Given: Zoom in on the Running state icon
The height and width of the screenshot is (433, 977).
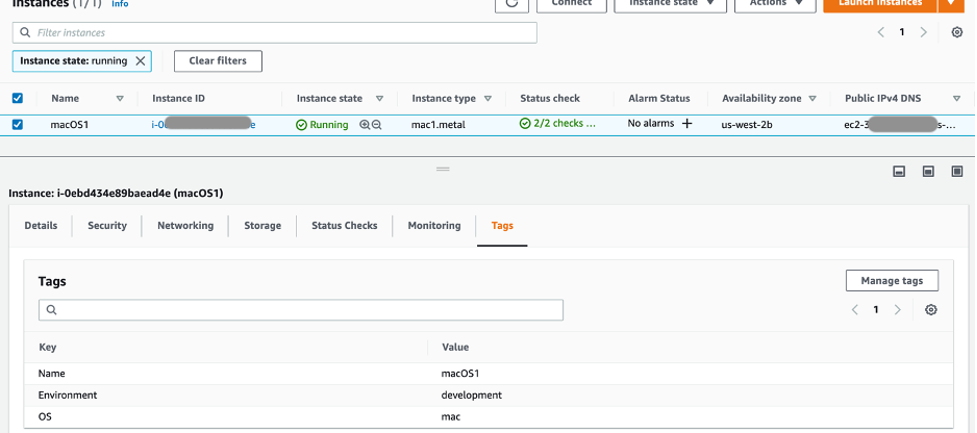Looking at the screenshot, I should point(365,125).
